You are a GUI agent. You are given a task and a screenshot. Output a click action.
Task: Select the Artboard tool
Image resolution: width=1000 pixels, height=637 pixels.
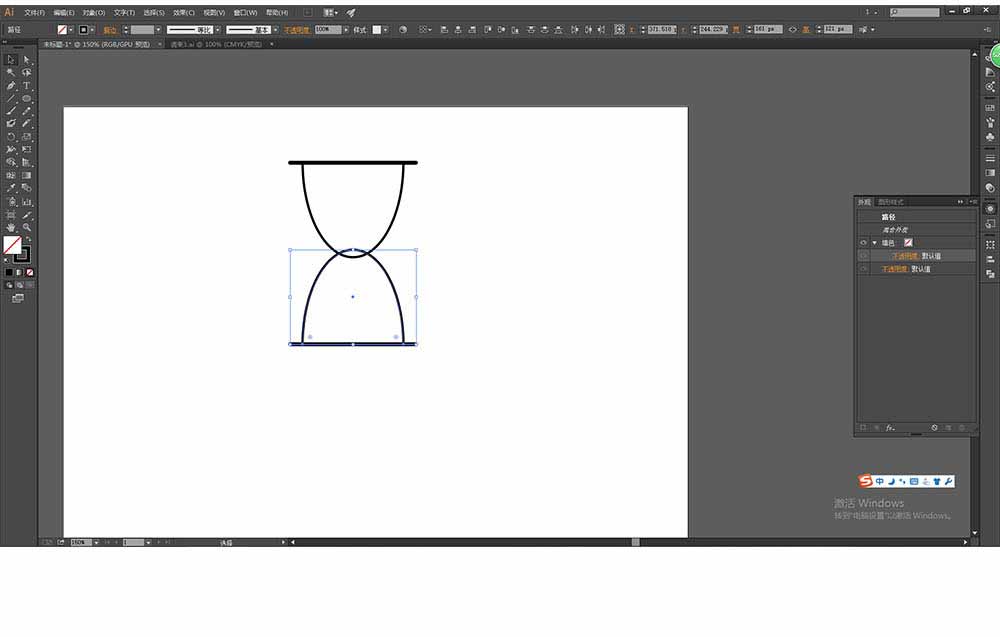point(11,215)
